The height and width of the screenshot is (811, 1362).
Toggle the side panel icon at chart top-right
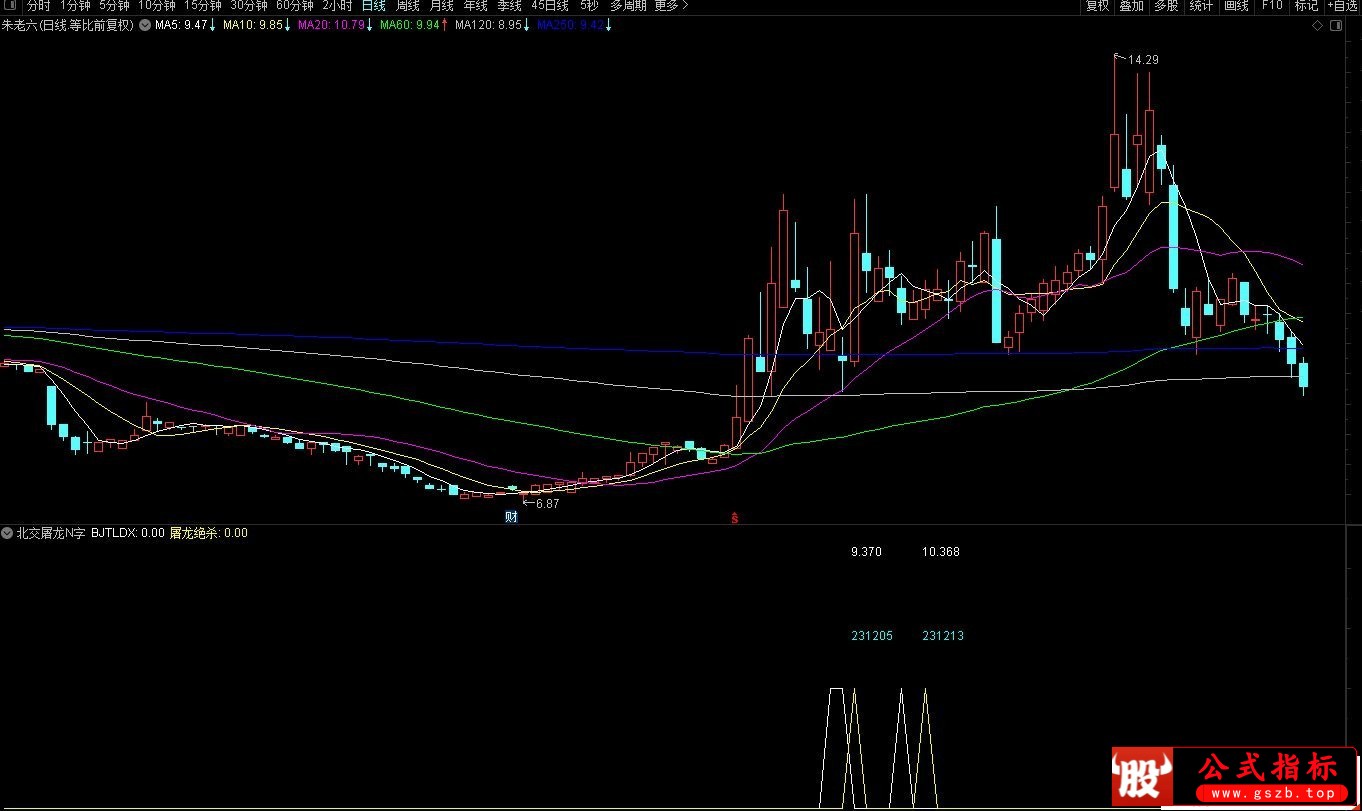[1336, 26]
